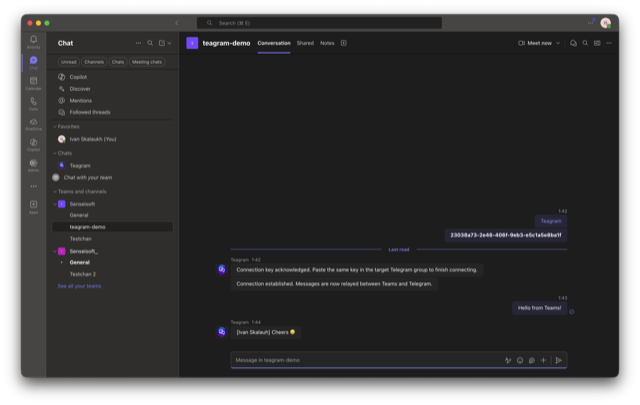Open the Calendar from the left rail

(x=33, y=83)
